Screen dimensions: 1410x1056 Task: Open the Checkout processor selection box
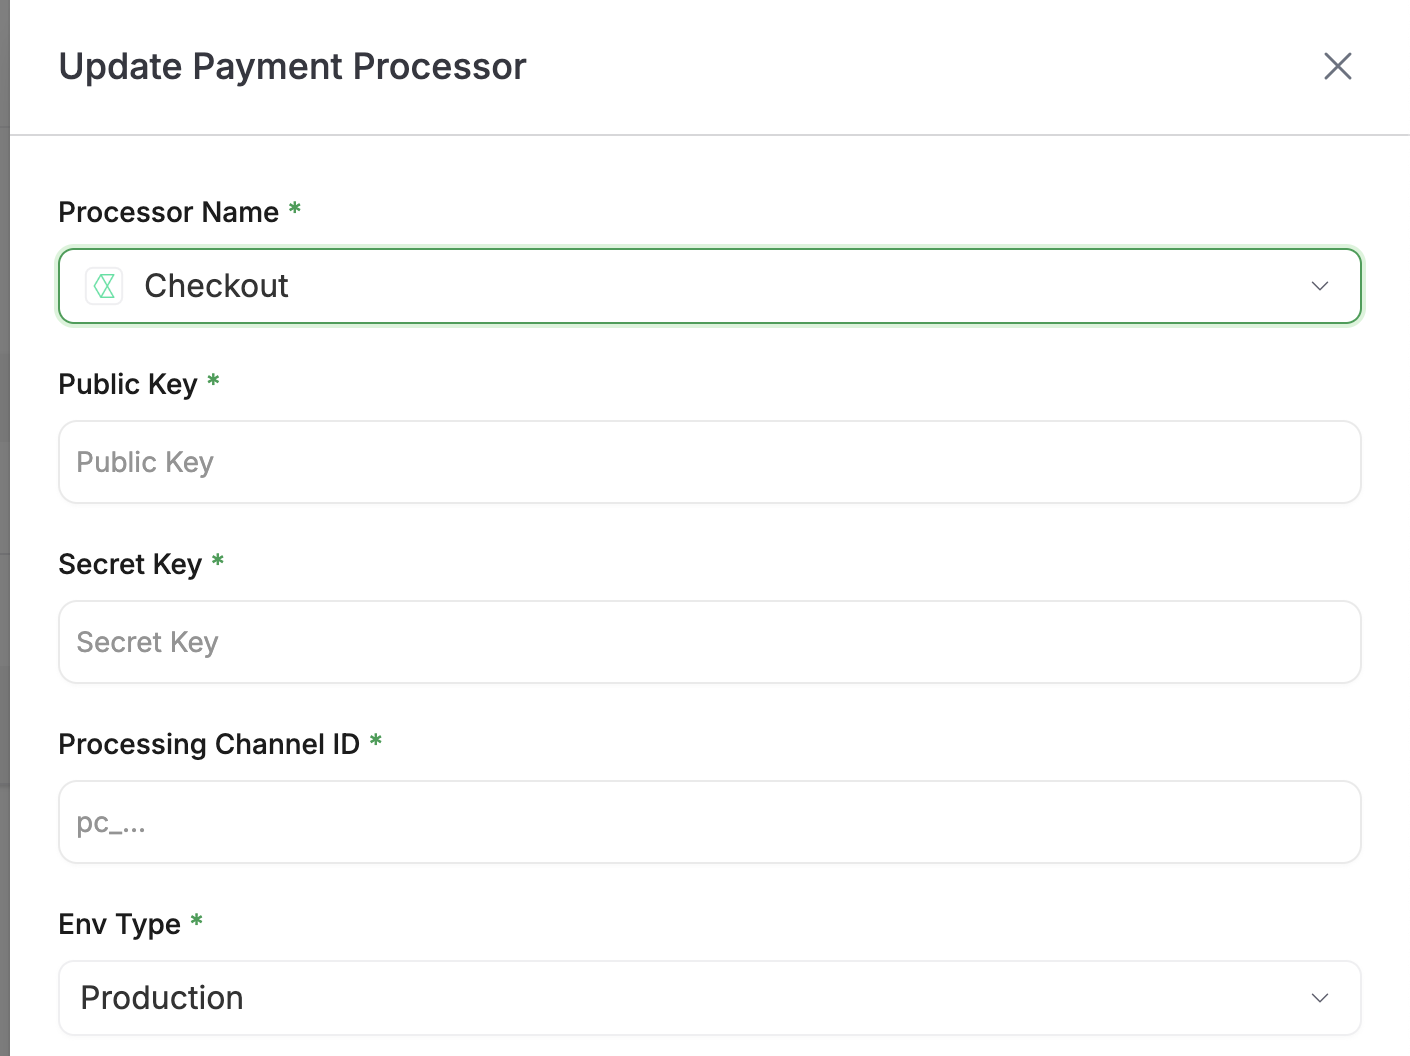pos(700,286)
